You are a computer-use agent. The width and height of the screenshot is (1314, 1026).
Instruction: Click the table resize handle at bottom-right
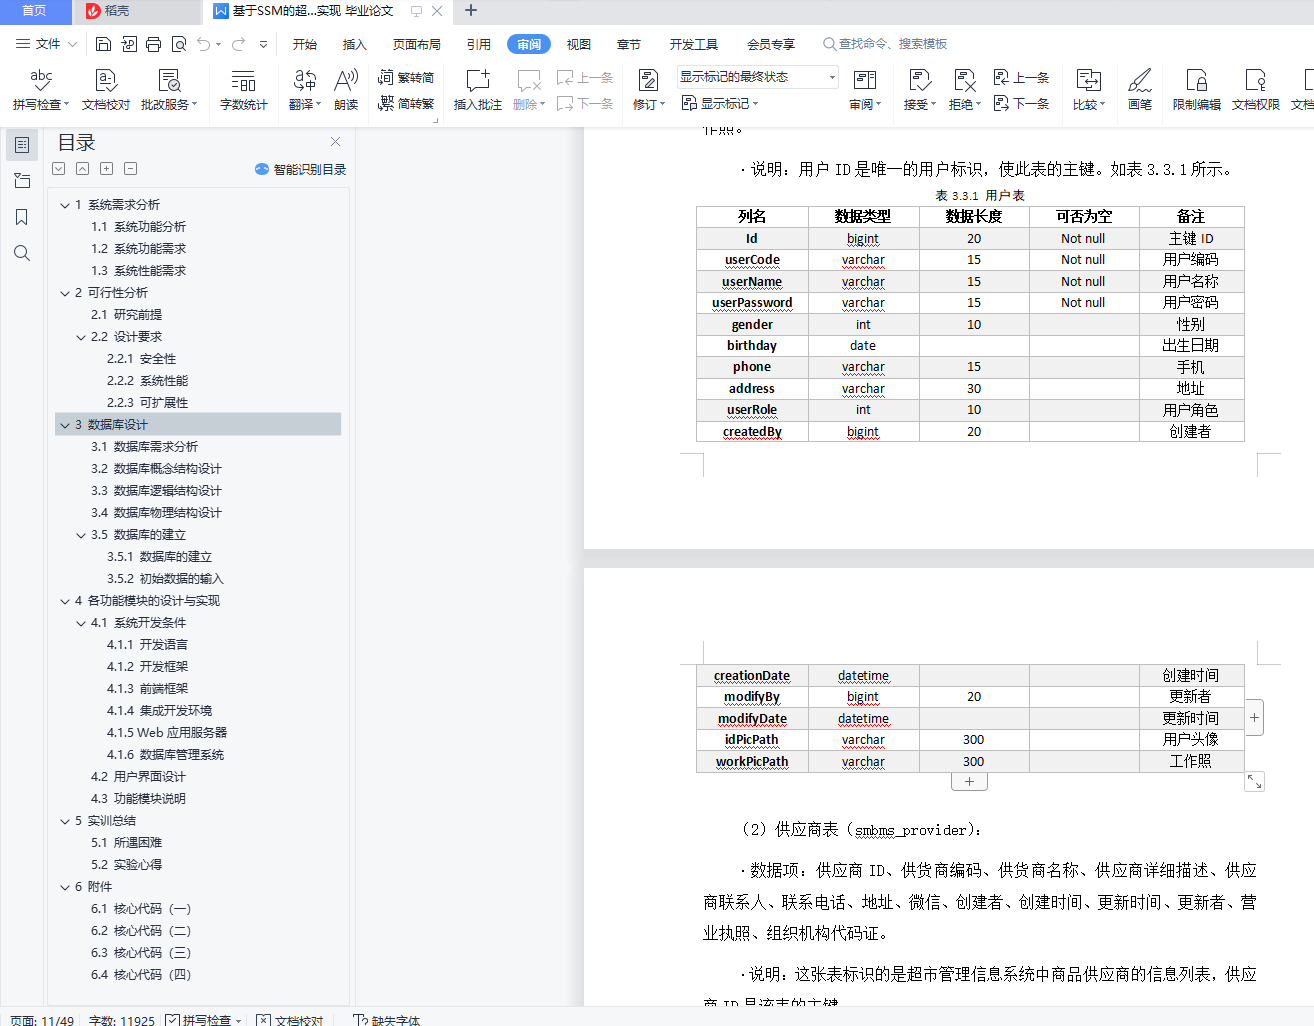click(x=1254, y=782)
